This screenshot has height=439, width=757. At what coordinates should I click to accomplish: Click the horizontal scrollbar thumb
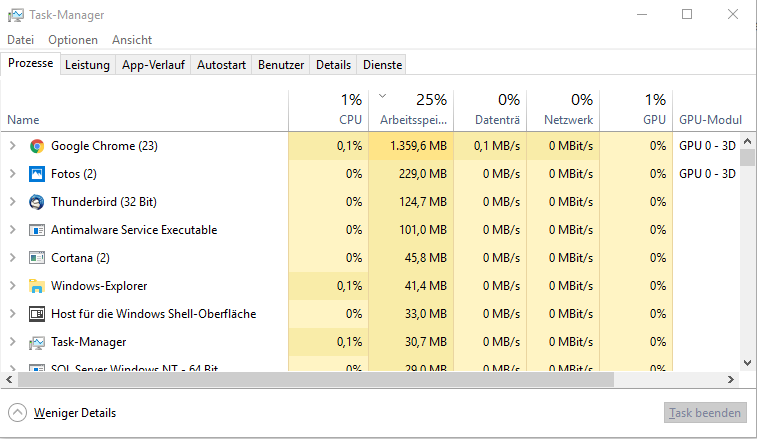tap(316, 380)
